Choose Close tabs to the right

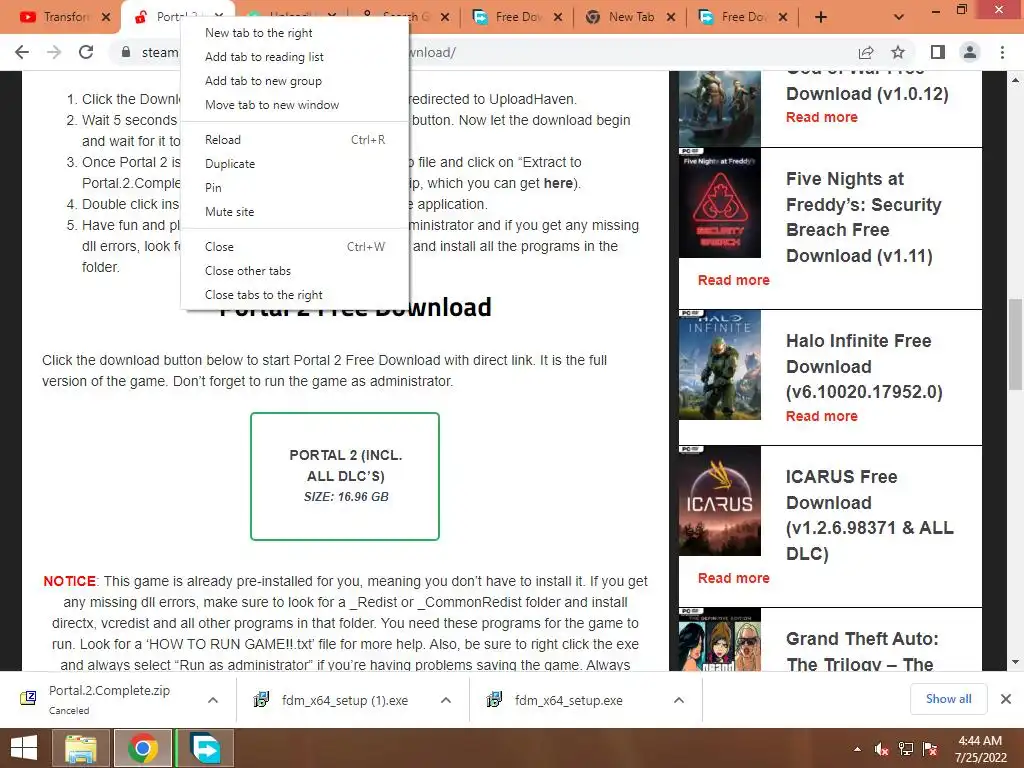click(295, 295)
